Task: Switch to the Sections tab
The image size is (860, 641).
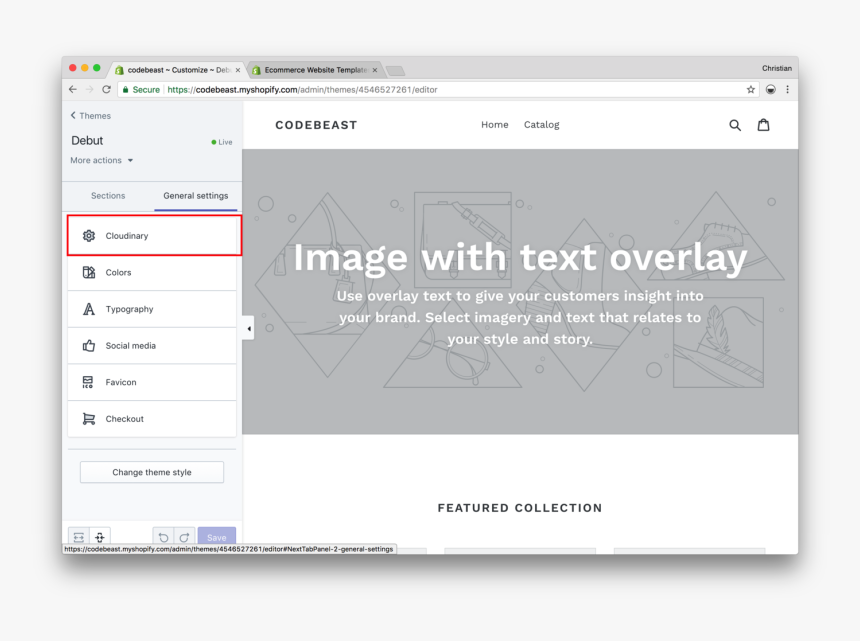Action: click(x=108, y=196)
